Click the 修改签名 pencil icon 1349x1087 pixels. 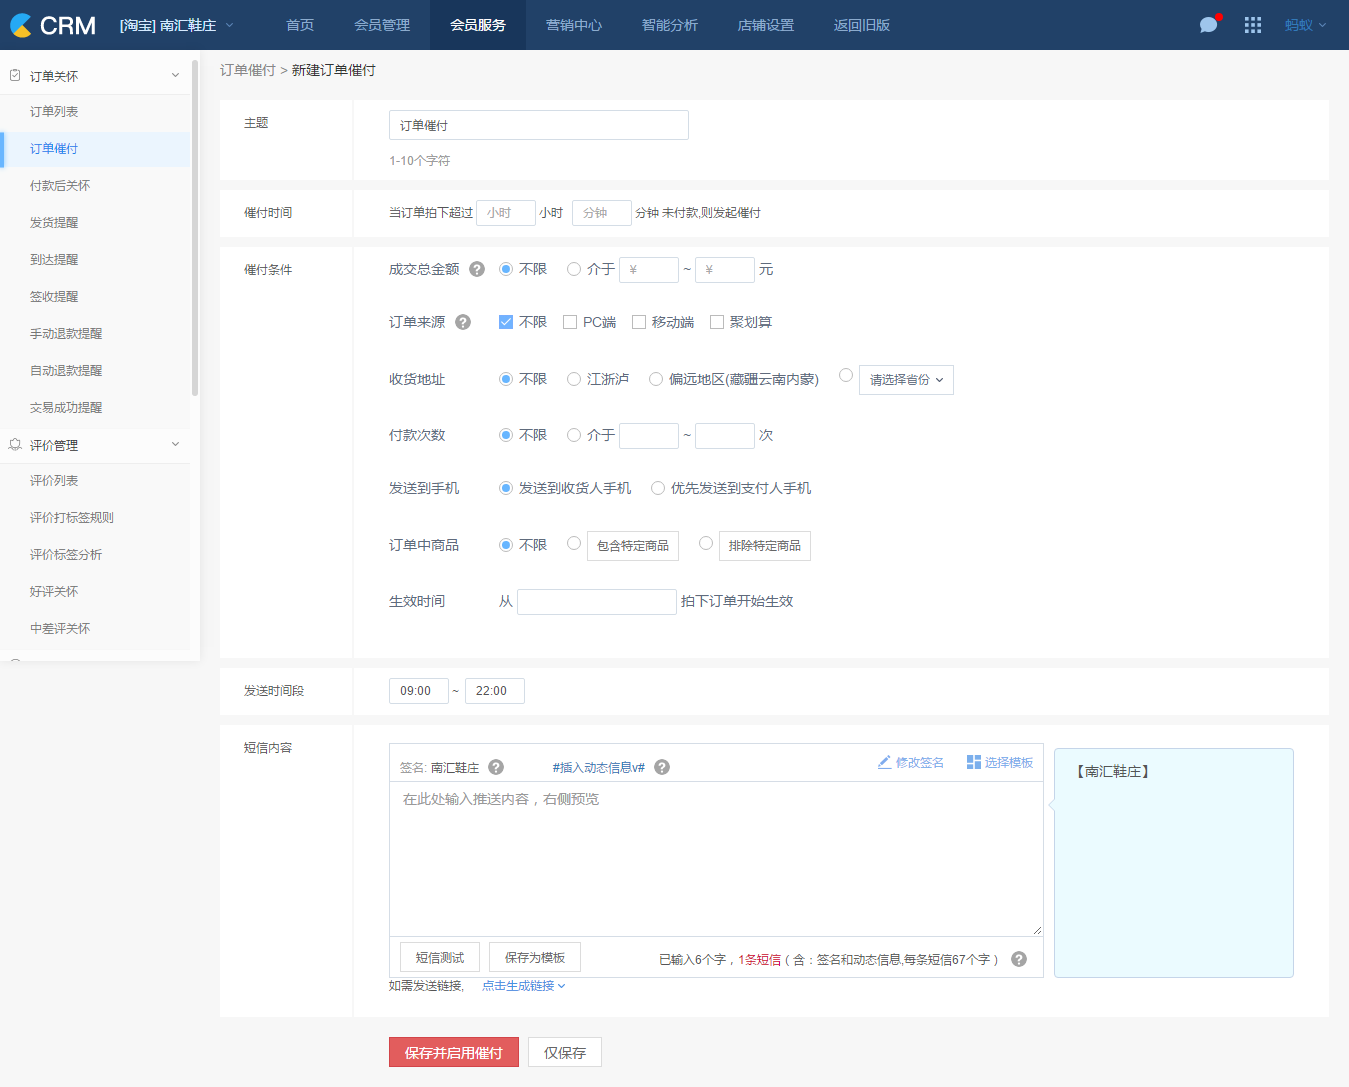coord(884,762)
